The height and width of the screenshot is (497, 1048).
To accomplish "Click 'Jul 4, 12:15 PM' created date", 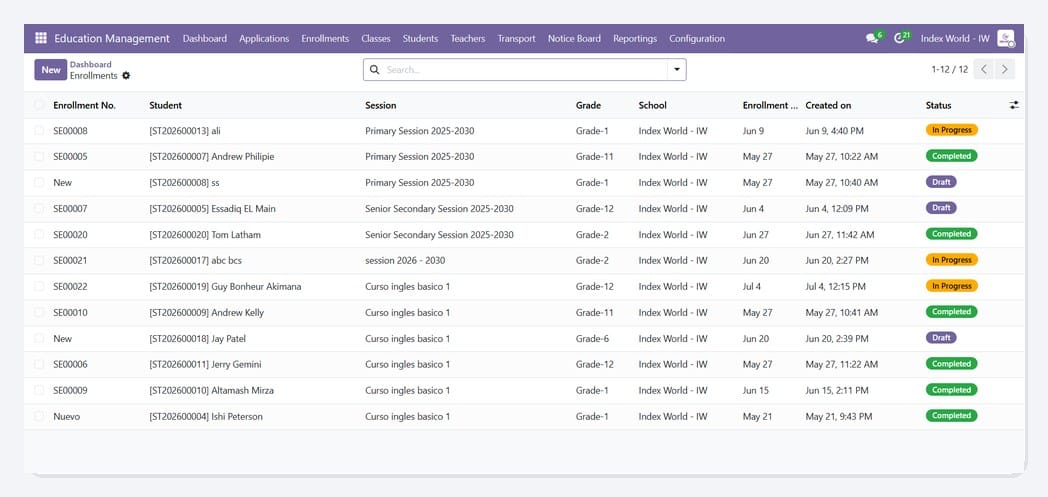I will (835, 287).
